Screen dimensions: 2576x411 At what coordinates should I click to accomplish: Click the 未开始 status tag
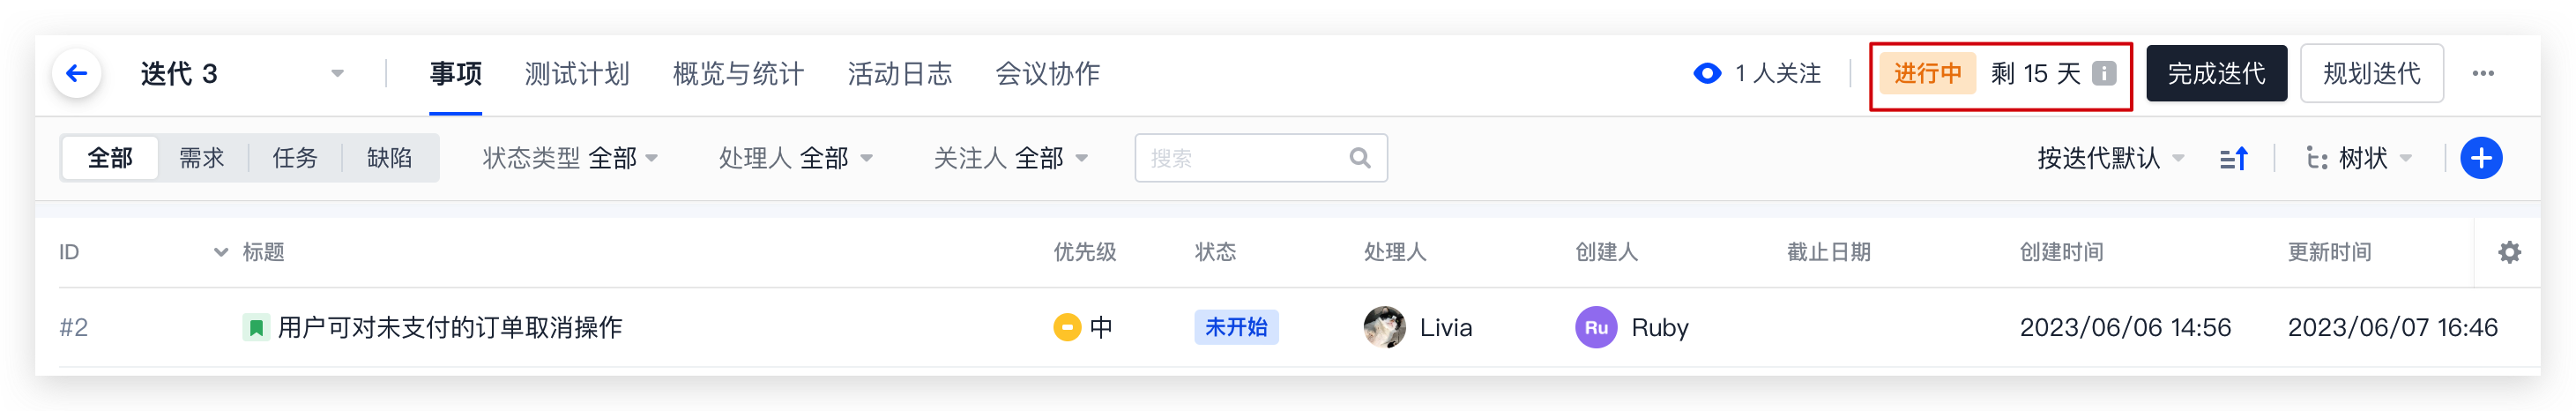point(1236,327)
